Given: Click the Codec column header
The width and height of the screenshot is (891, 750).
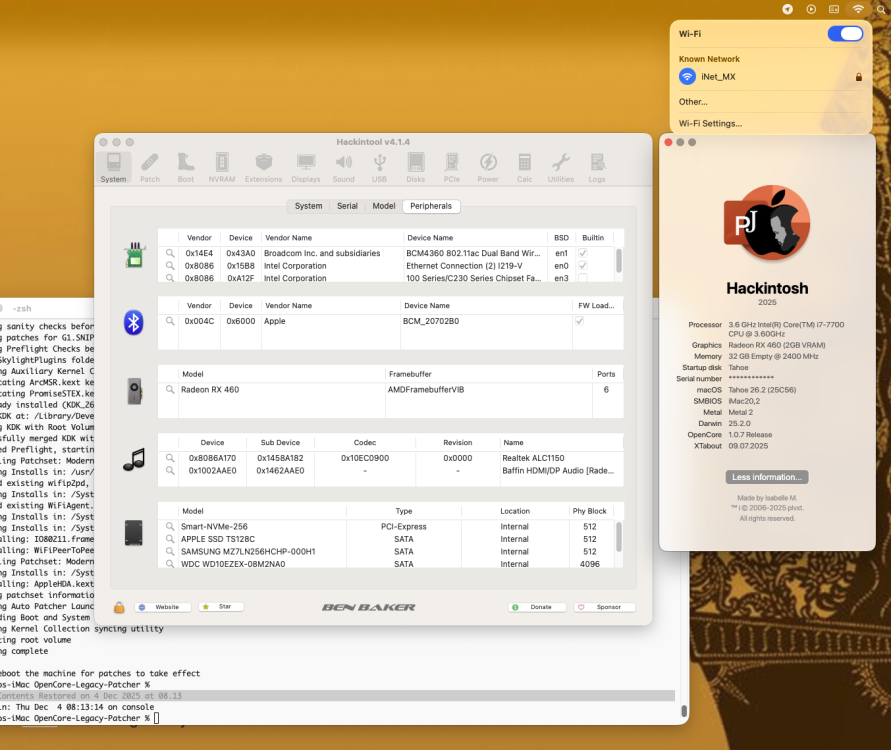Looking at the screenshot, I should point(365,442).
